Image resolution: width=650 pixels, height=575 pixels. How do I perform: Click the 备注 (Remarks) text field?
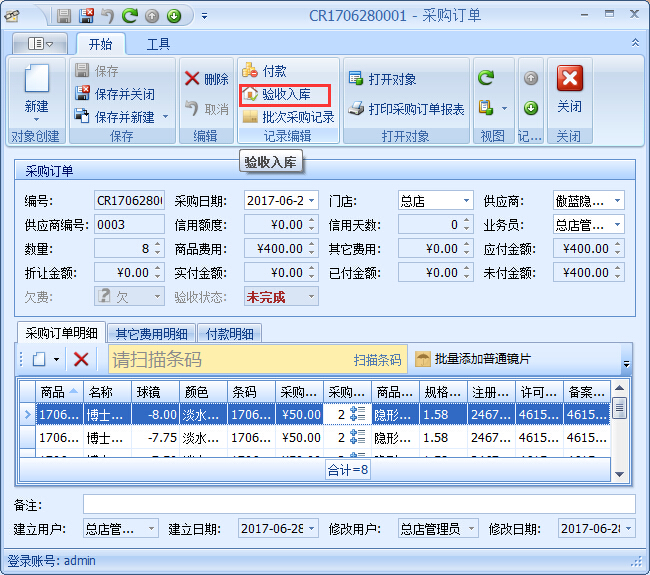[x=358, y=504]
